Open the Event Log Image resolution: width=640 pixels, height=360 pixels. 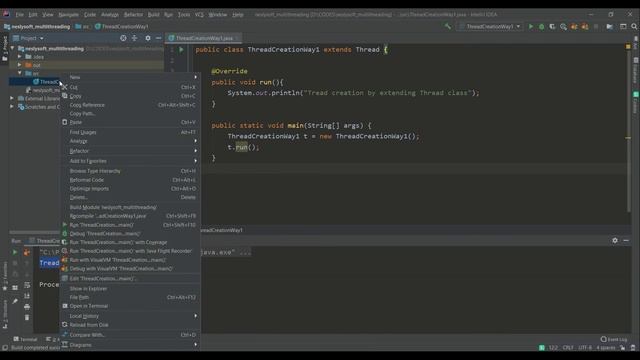point(613,339)
